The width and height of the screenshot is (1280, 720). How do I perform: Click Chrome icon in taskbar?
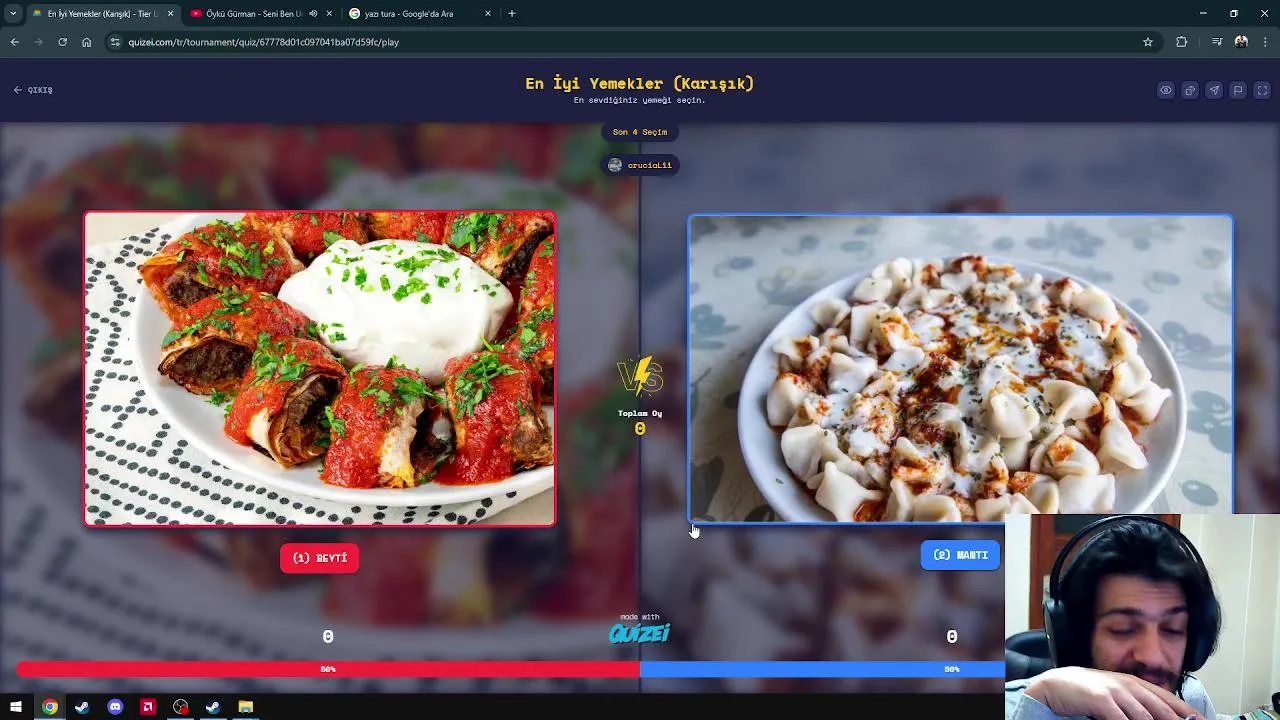coord(49,707)
